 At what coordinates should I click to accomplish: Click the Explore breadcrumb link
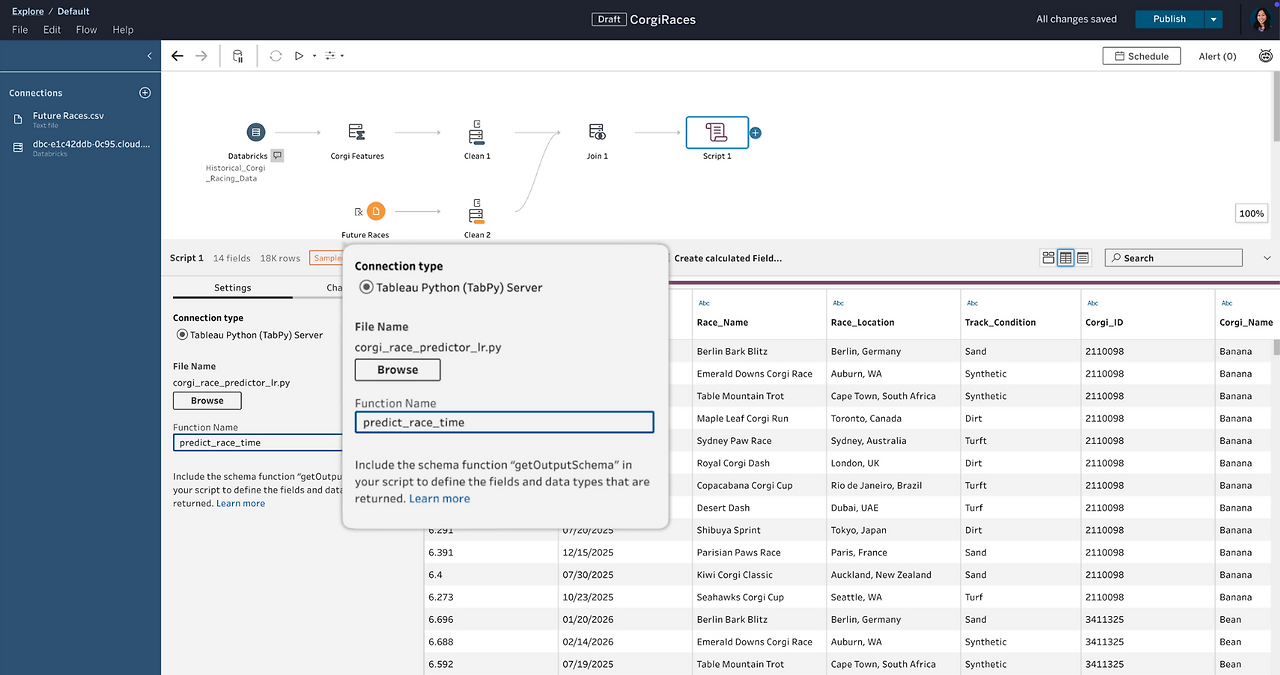[x=28, y=12]
